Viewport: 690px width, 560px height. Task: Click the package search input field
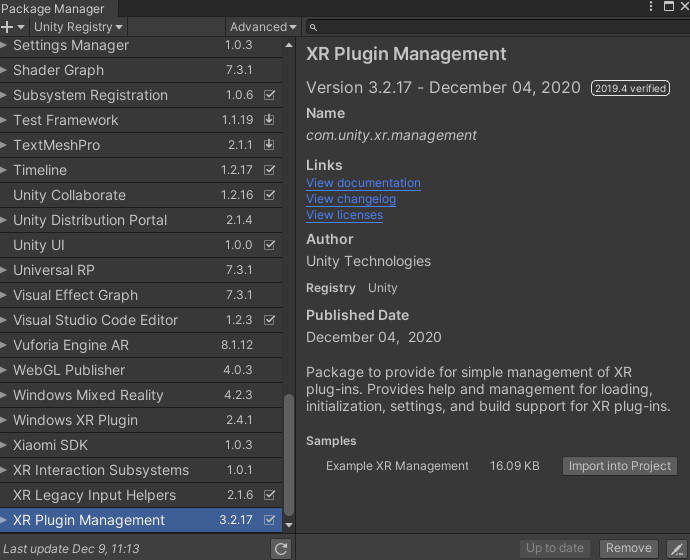(497, 27)
